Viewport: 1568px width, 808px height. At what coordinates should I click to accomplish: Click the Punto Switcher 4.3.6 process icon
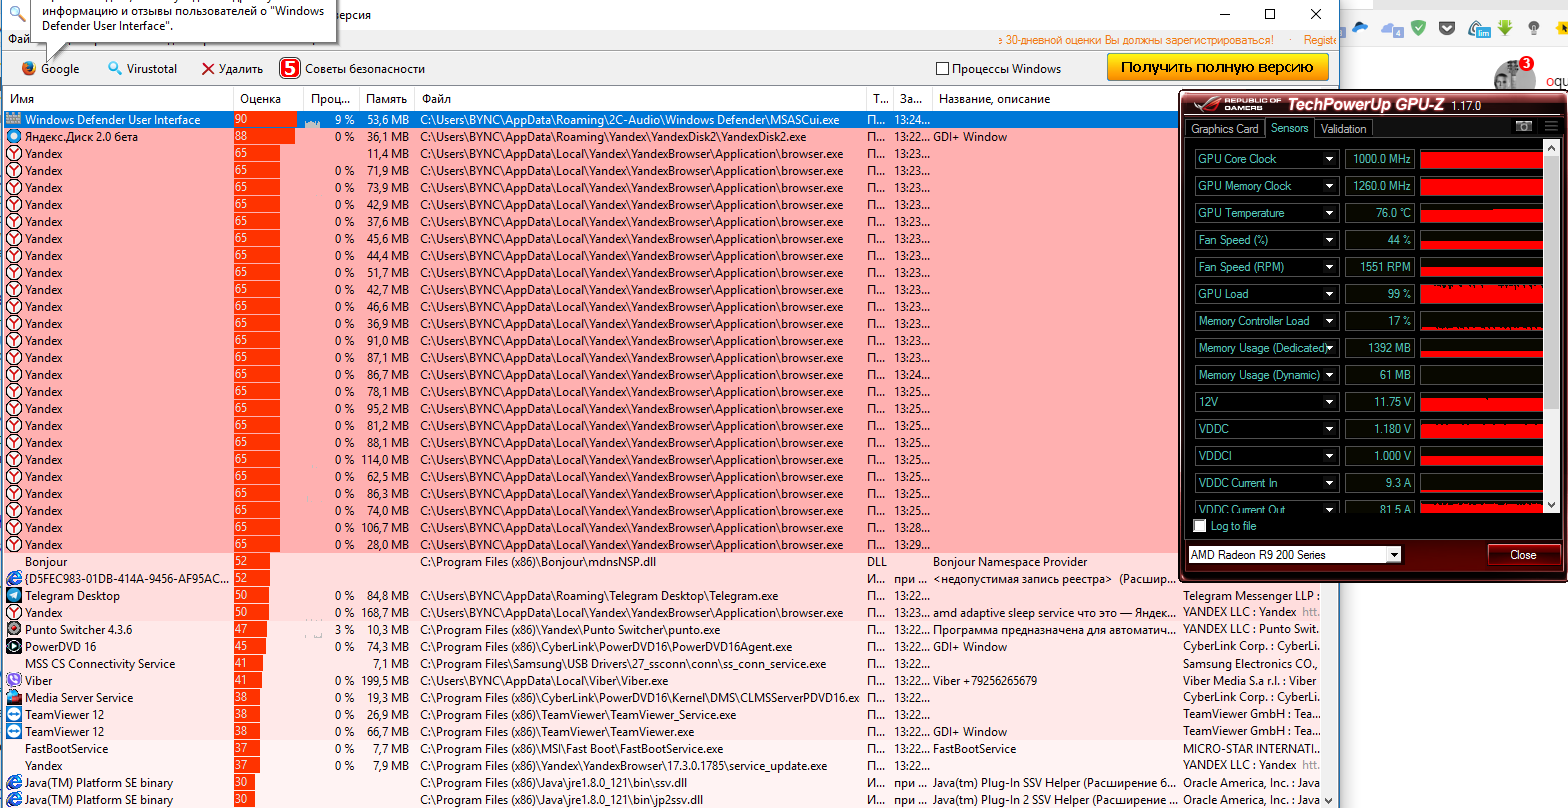14,630
